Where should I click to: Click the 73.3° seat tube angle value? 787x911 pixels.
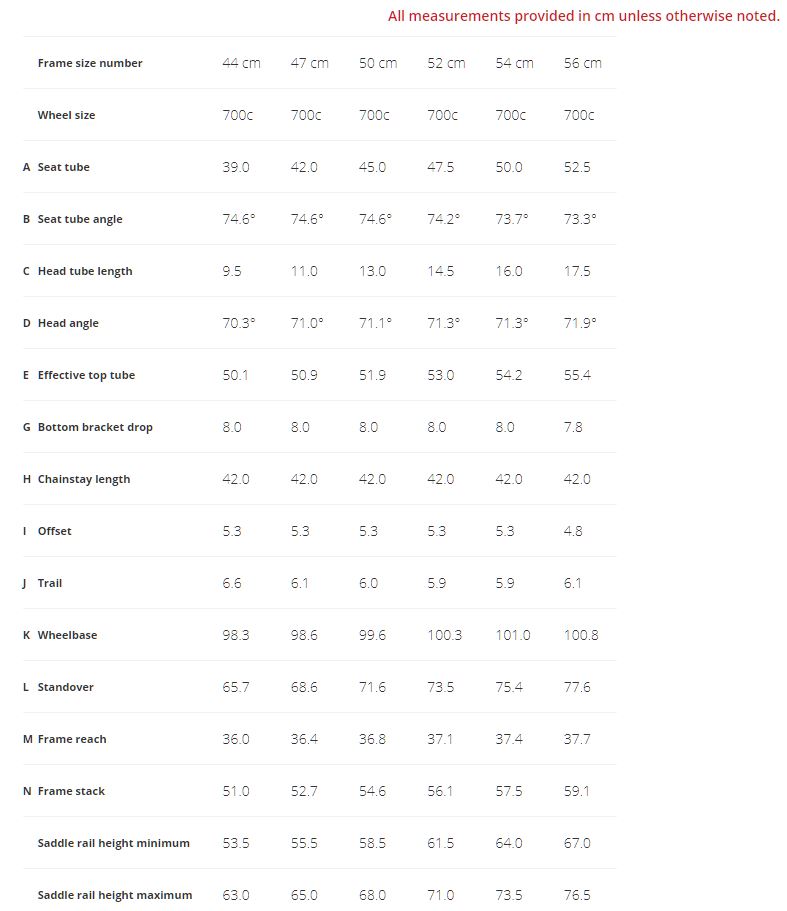pyautogui.click(x=580, y=219)
